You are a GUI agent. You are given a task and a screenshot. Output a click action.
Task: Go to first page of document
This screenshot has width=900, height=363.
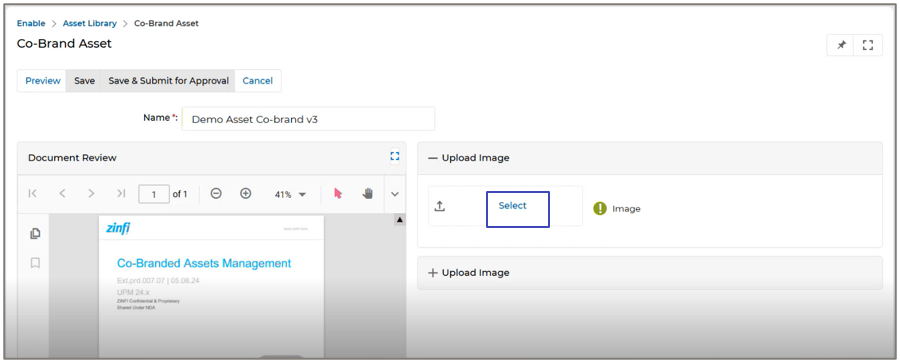pyautogui.click(x=33, y=194)
